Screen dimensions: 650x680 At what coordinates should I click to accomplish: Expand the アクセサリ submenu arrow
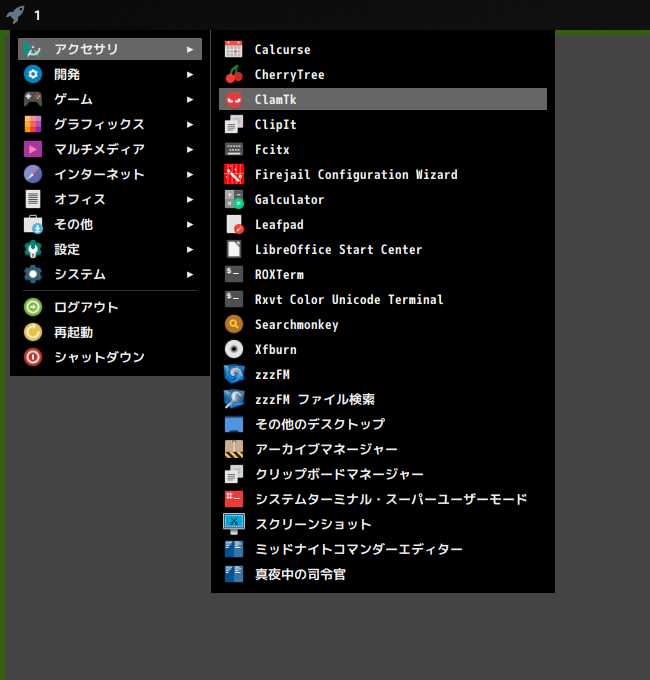(x=190, y=49)
